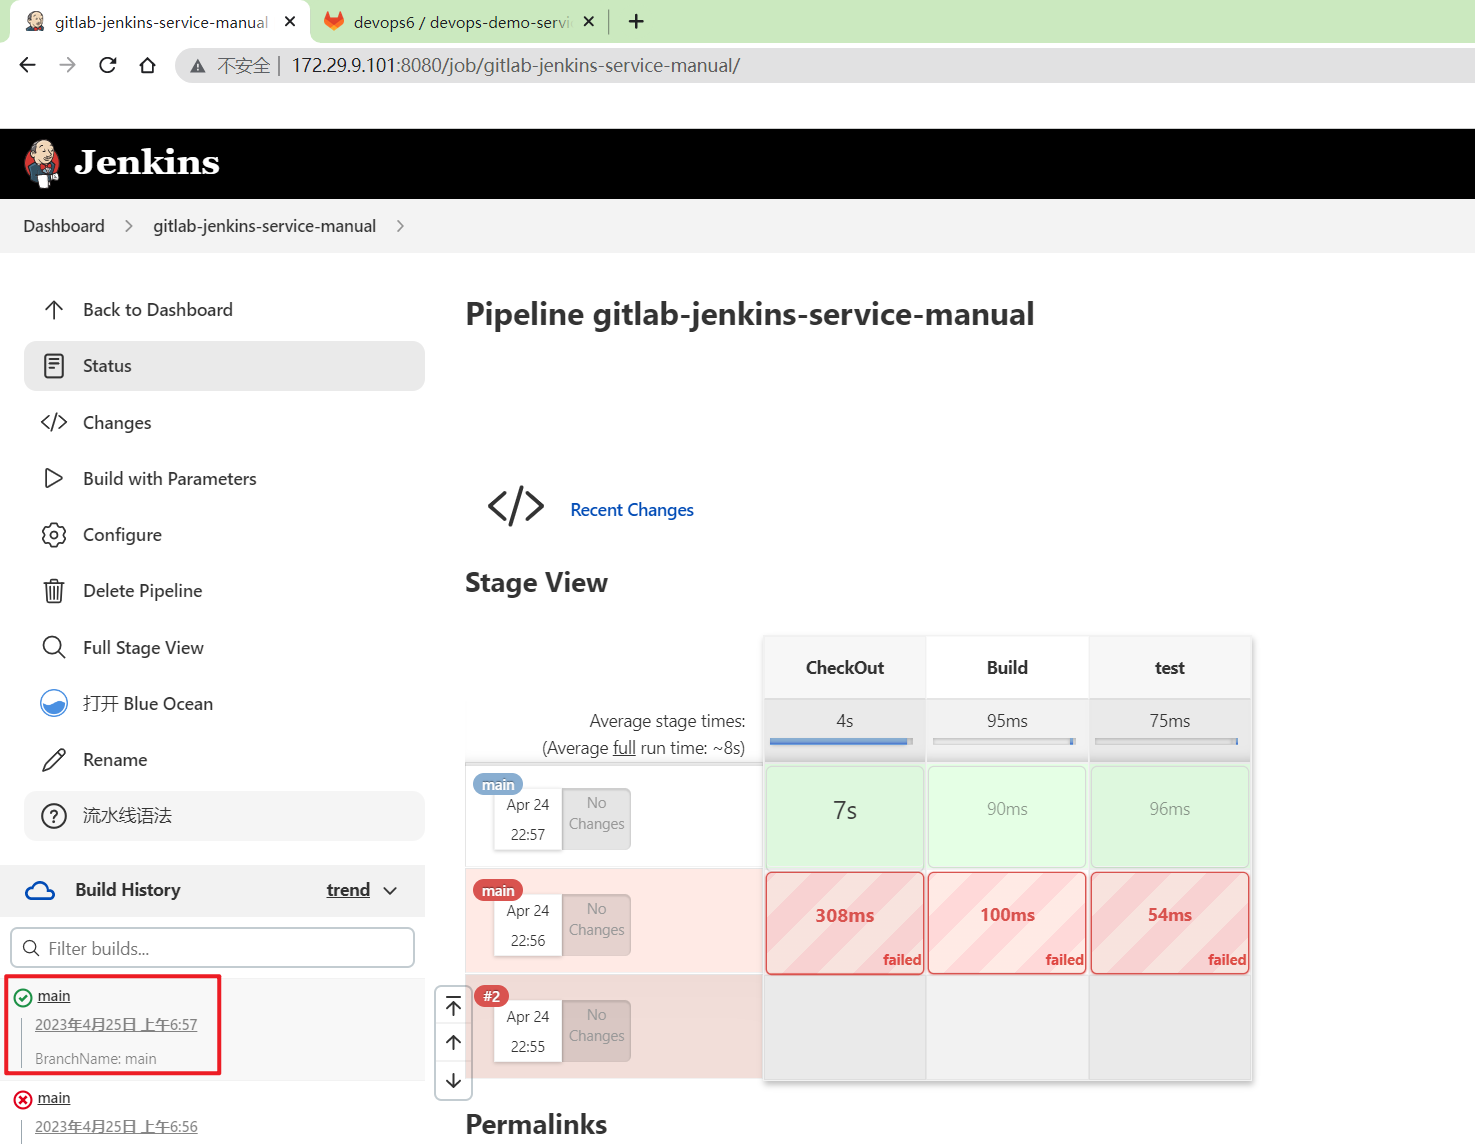
Task: Open the 2023年4月25日 上午6:57 build date link
Action: pyautogui.click(x=116, y=1025)
